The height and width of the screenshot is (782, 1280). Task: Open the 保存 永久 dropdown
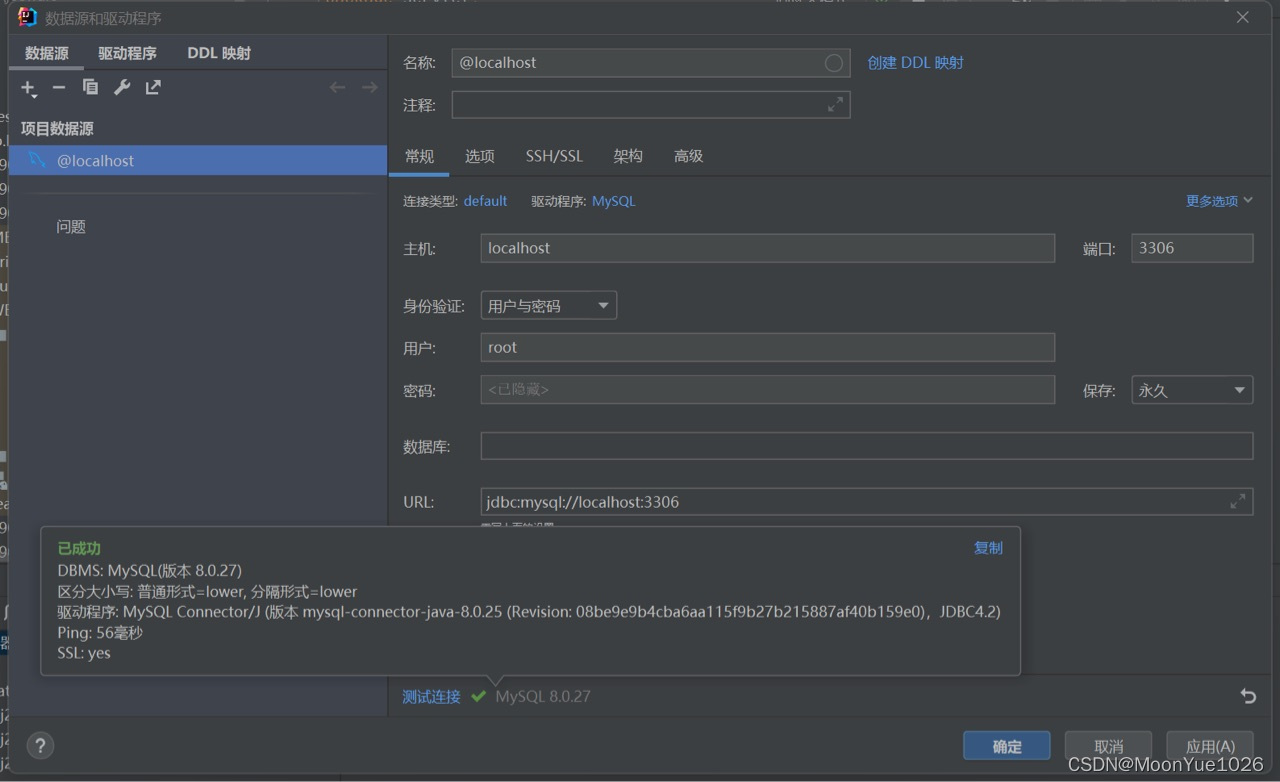[x=1192, y=390]
